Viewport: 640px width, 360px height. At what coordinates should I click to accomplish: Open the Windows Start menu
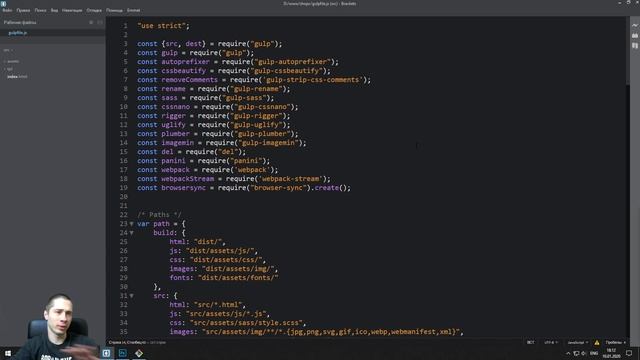click(8, 353)
